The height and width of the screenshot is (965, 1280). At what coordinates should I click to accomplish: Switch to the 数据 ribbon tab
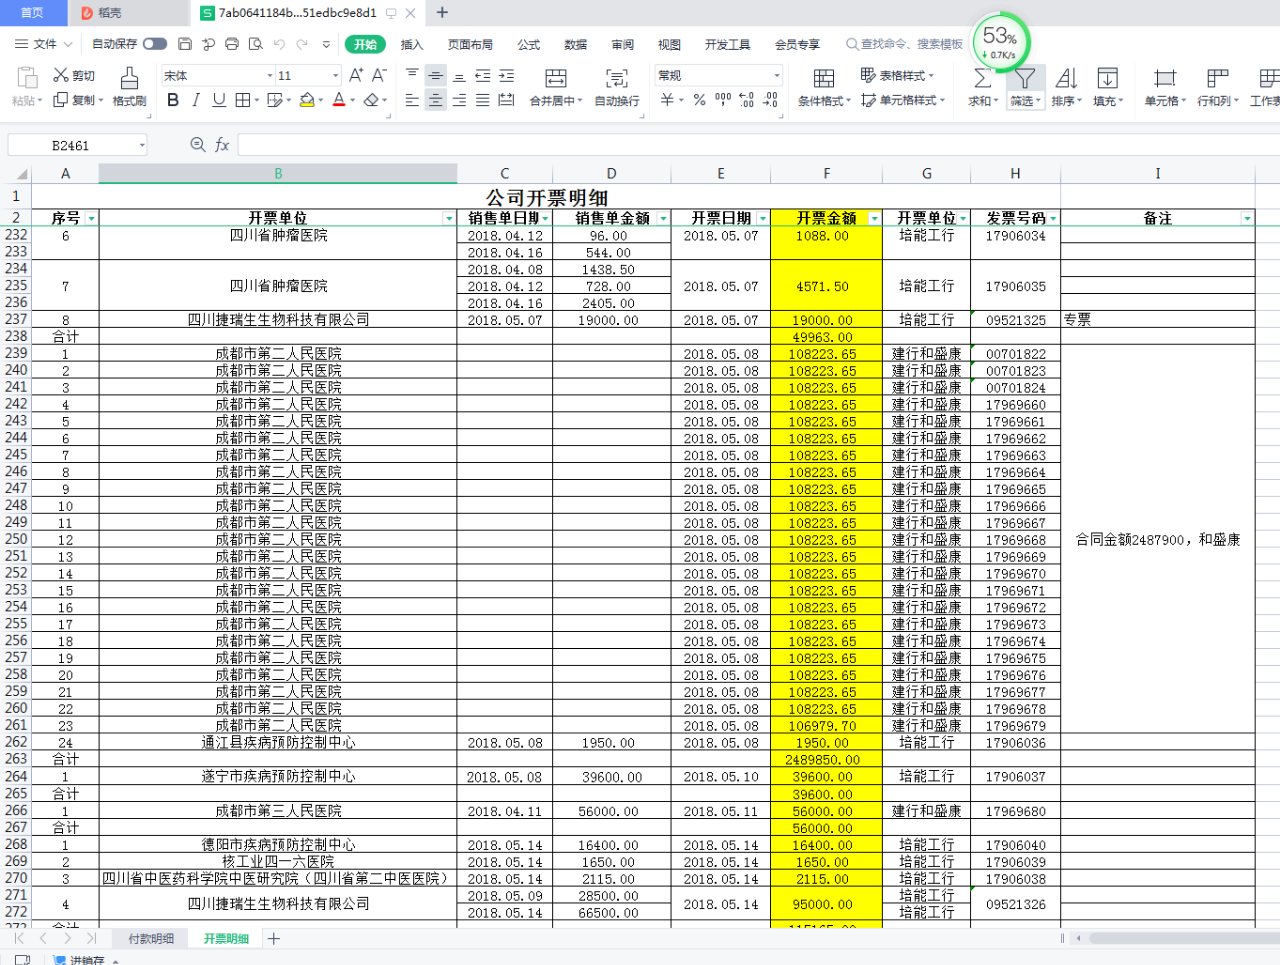coord(576,44)
